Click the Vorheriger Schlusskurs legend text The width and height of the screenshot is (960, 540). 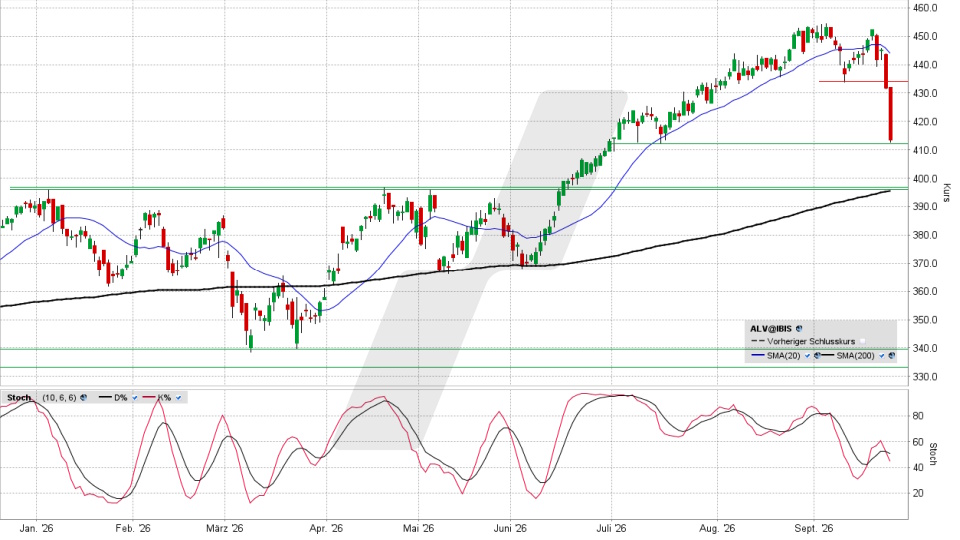[811, 341]
